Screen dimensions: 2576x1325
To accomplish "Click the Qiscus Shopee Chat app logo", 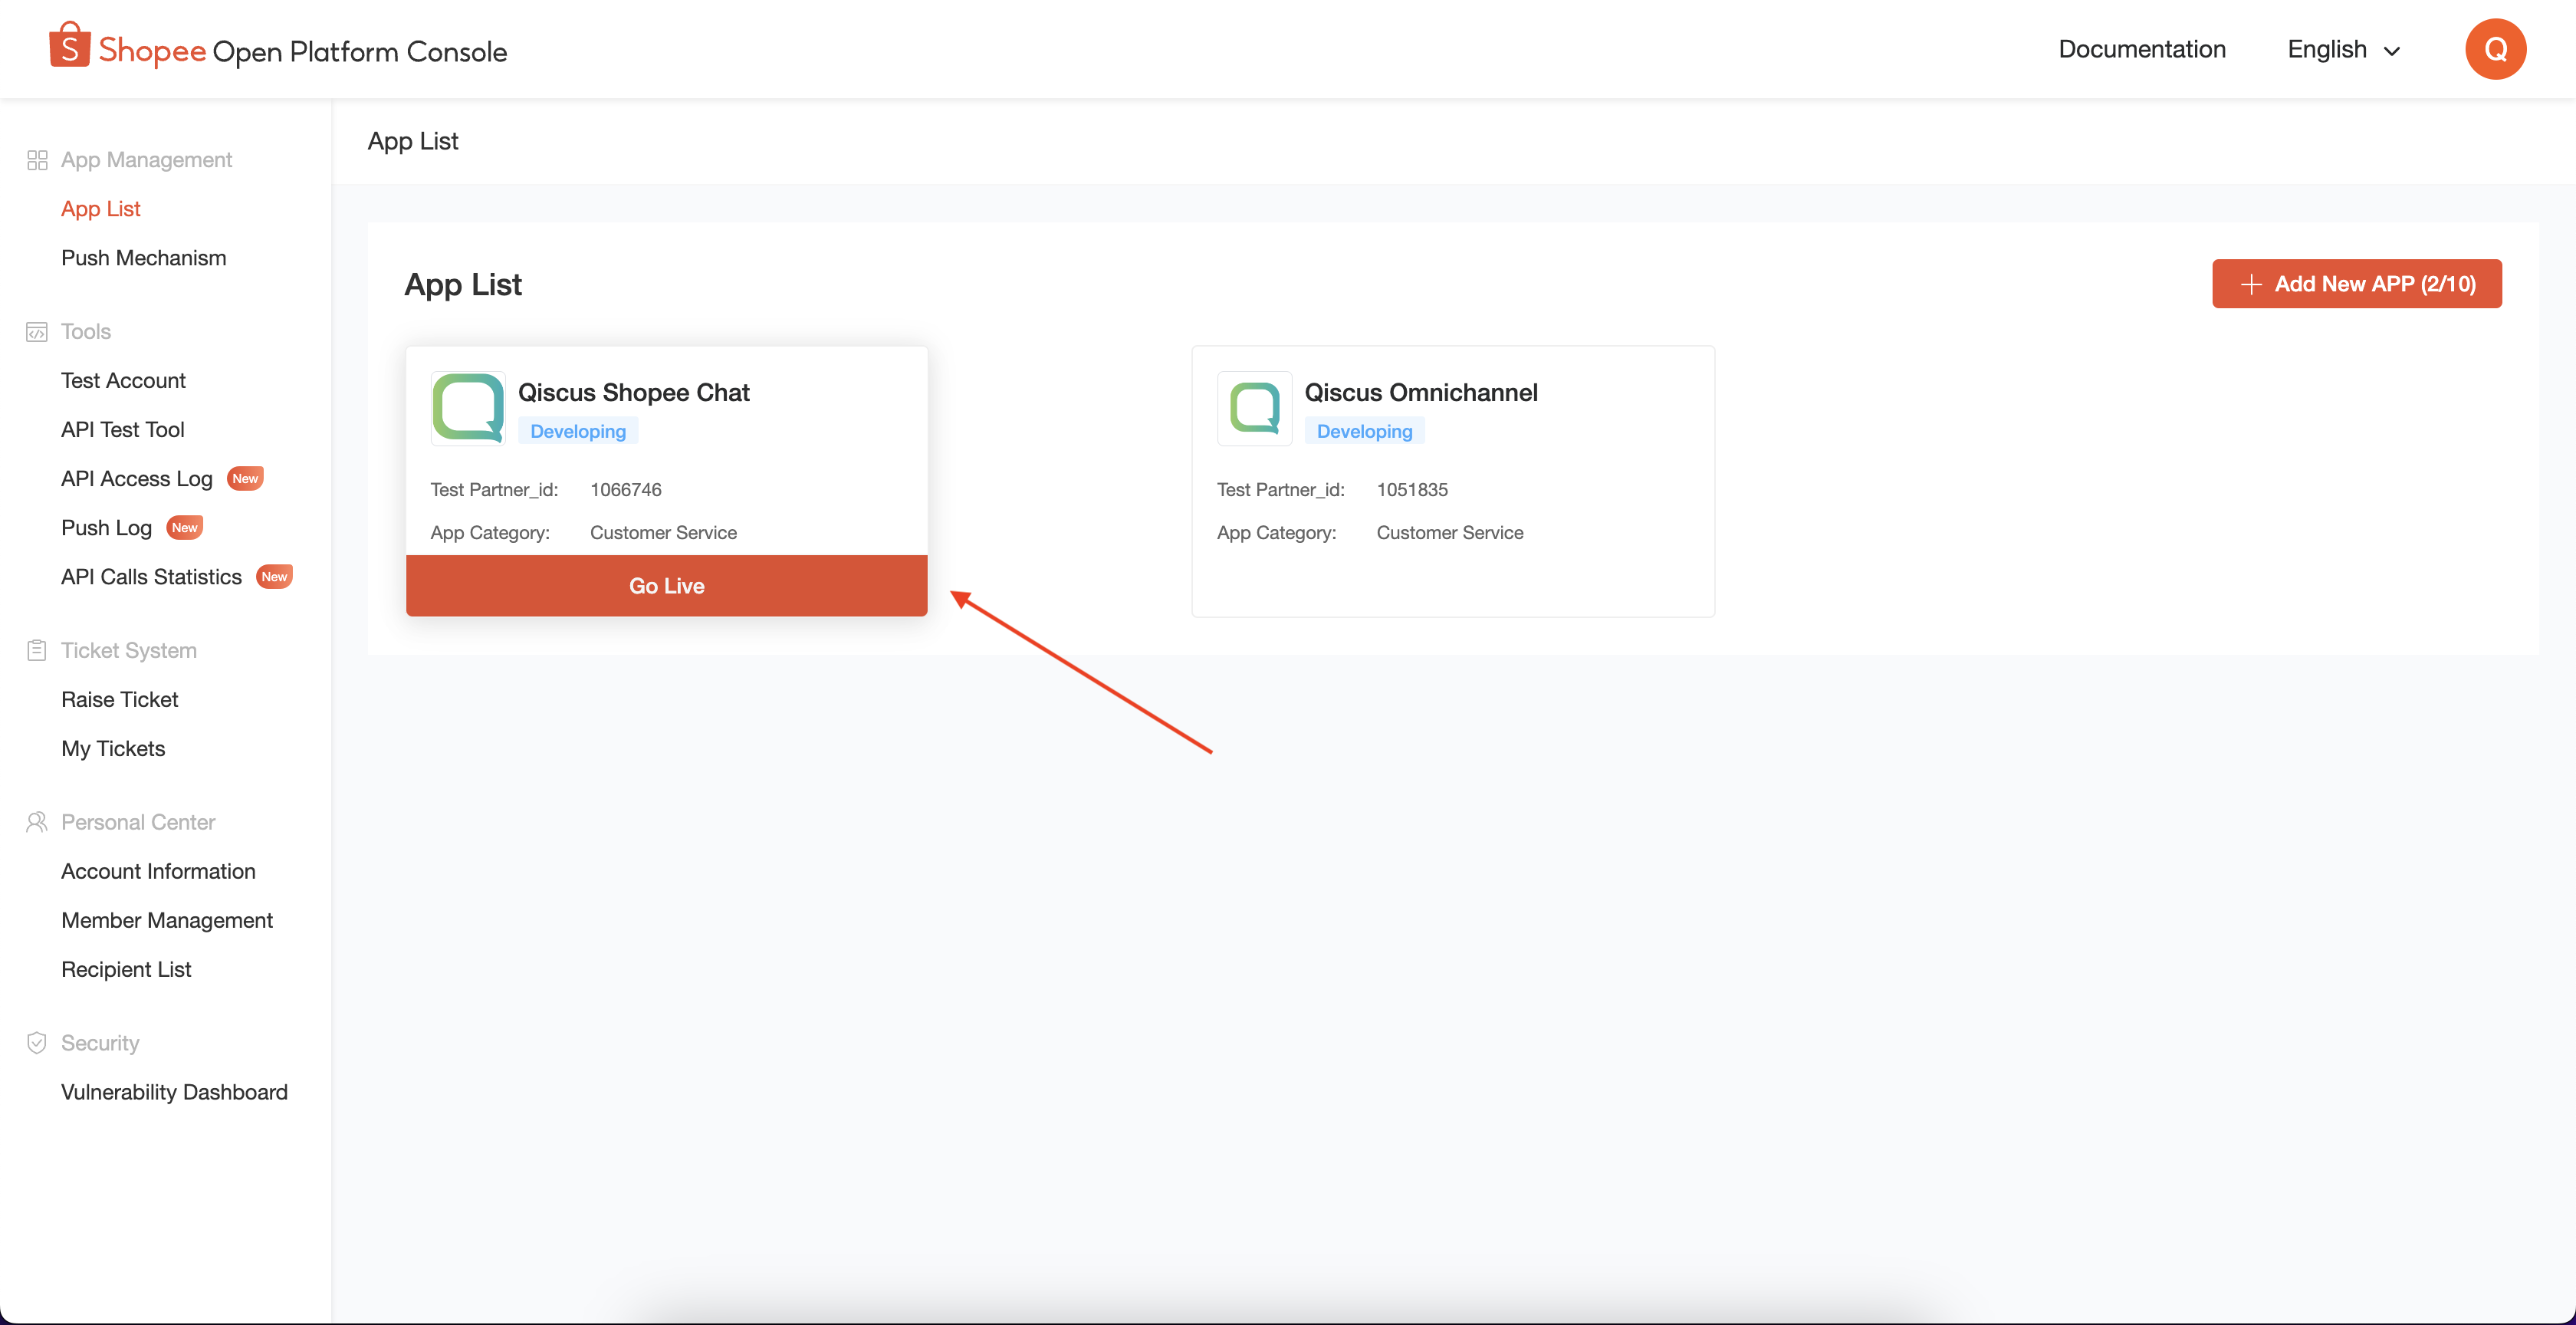I will point(467,408).
